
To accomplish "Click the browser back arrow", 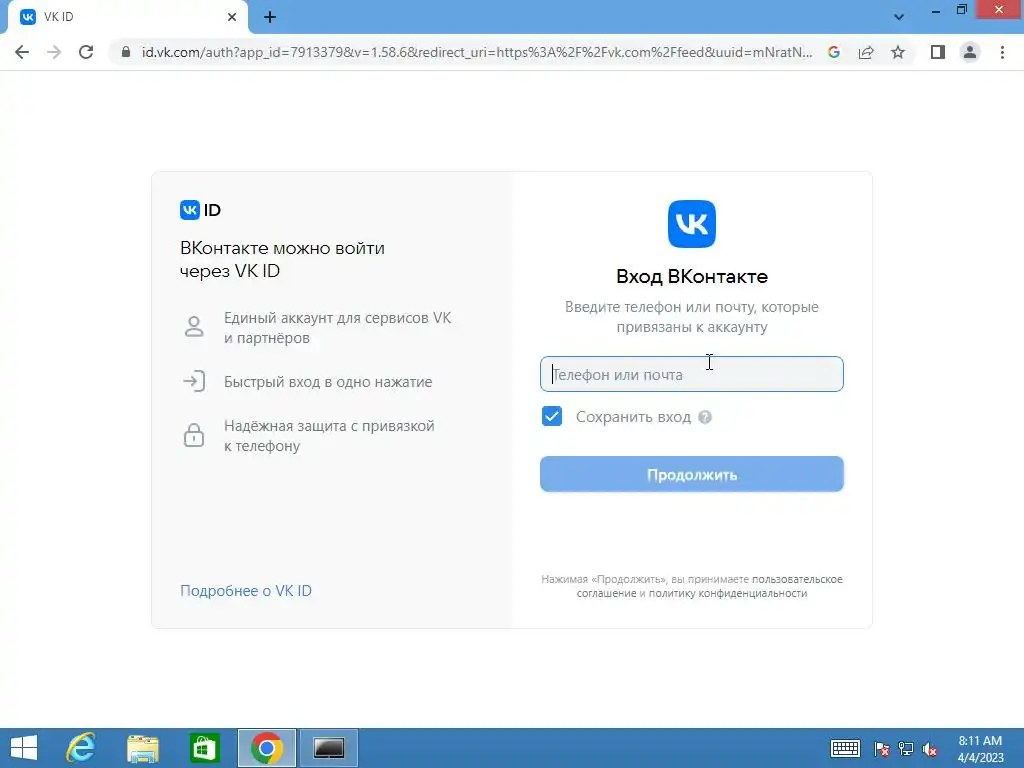I will [x=22, y=52].
